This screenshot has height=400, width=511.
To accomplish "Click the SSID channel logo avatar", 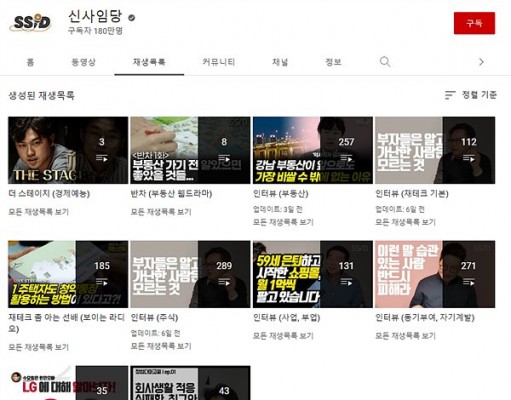I will click(31, 22).
